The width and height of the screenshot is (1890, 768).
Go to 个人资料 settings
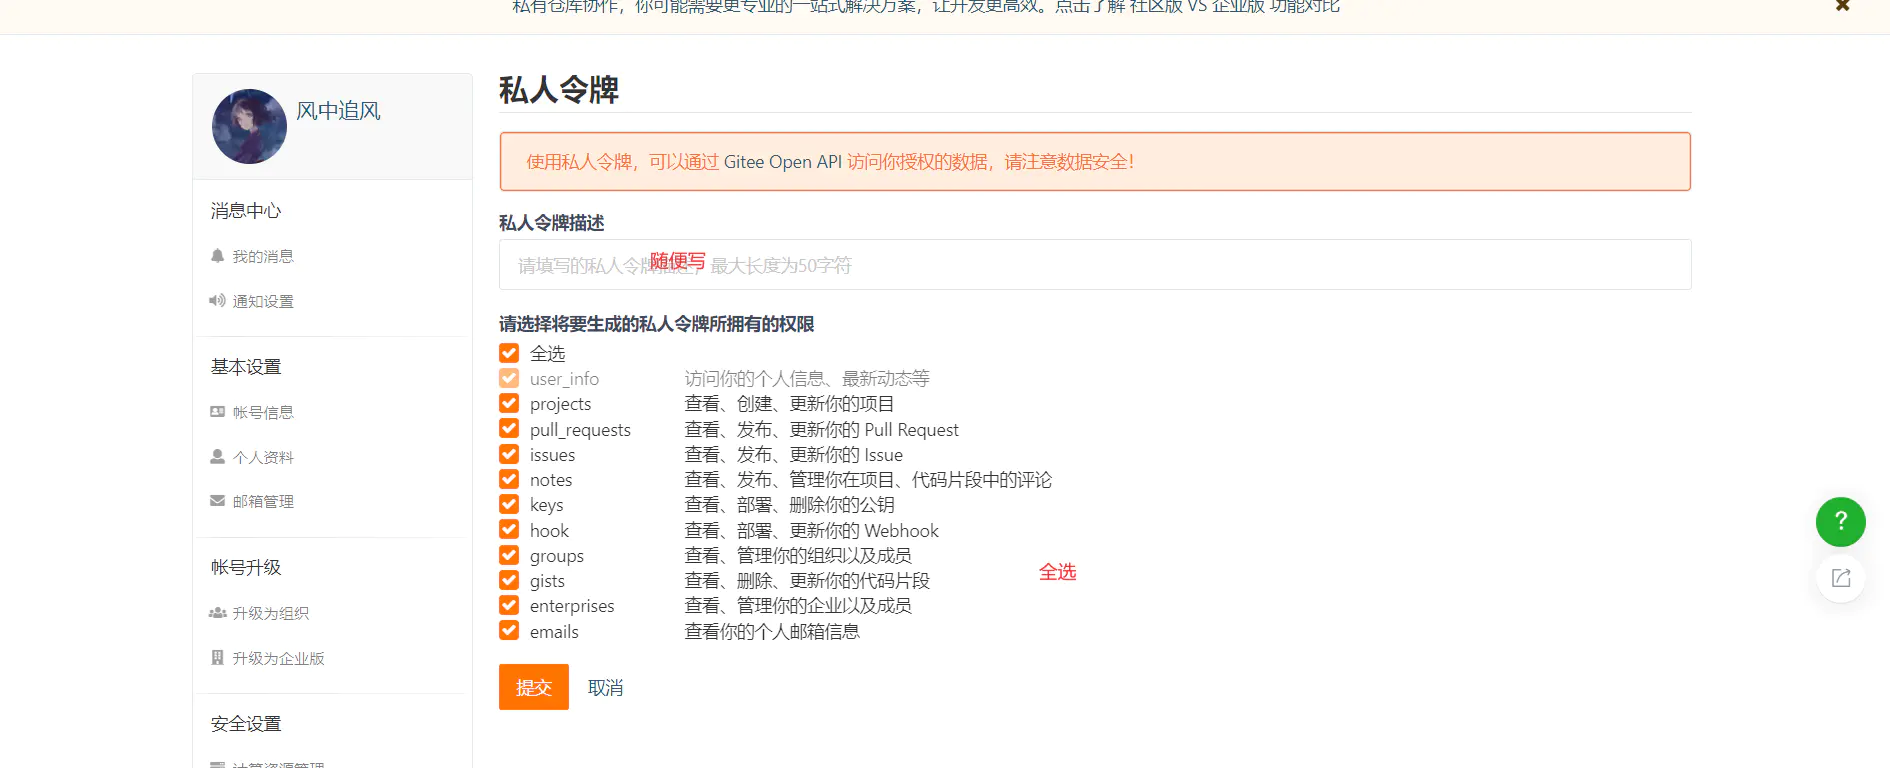[x=263, y=458]
